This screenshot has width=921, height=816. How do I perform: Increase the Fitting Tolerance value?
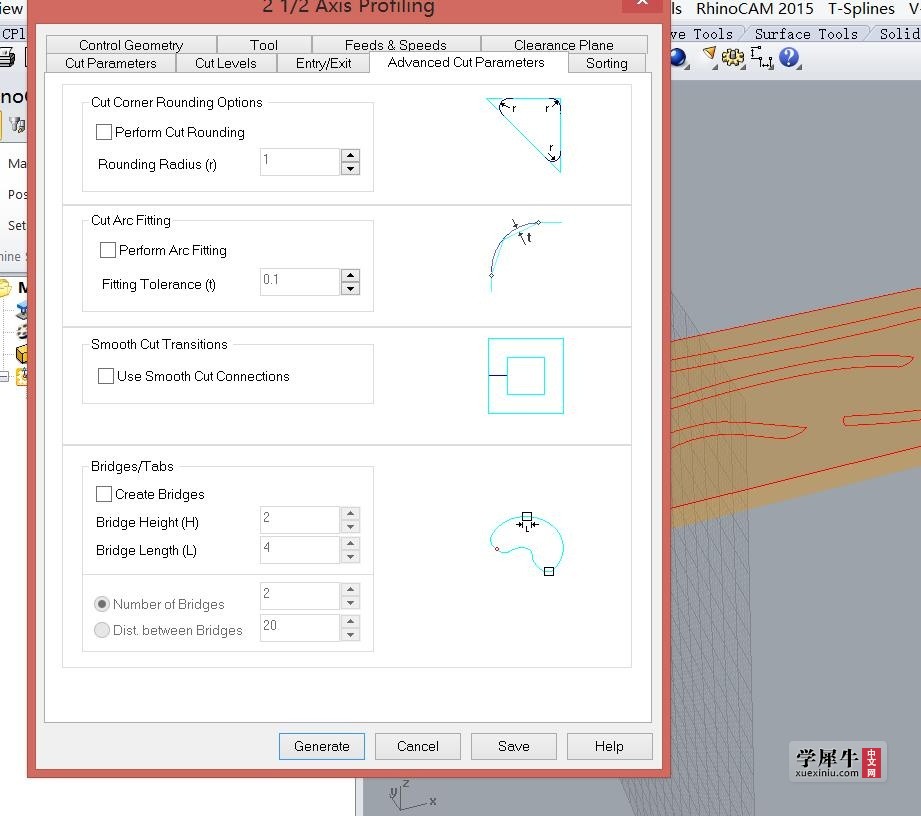coord(351,276)
